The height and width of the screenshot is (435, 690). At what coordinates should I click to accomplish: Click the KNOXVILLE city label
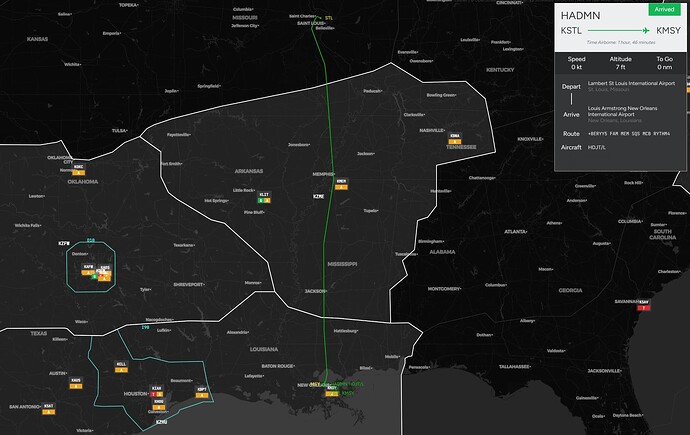[x=530, y=139]
